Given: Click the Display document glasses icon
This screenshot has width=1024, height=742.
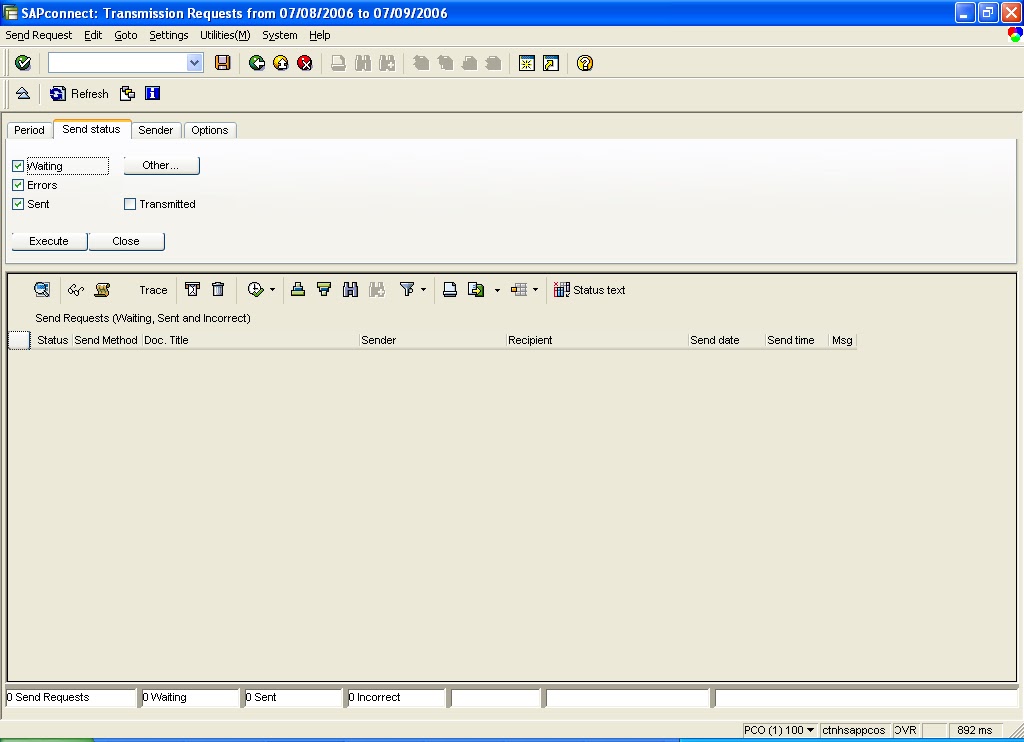Looking at the screenshot, I should (76, 289).
